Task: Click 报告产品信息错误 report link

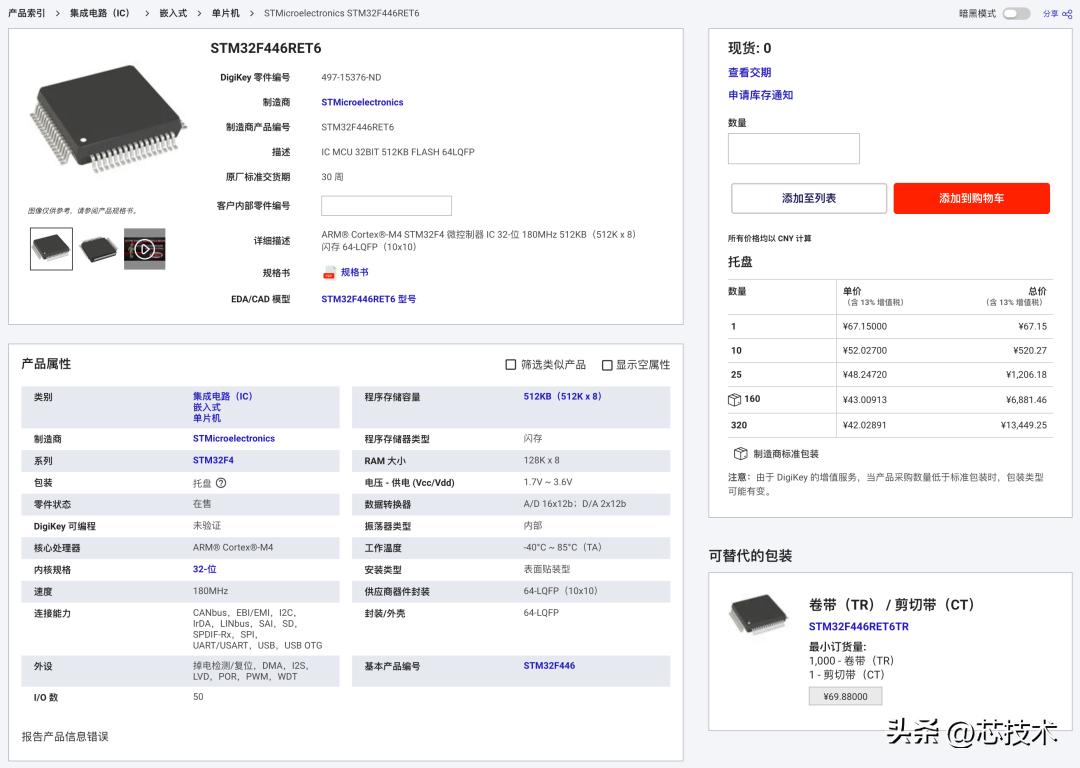Action: click(65, 736)
